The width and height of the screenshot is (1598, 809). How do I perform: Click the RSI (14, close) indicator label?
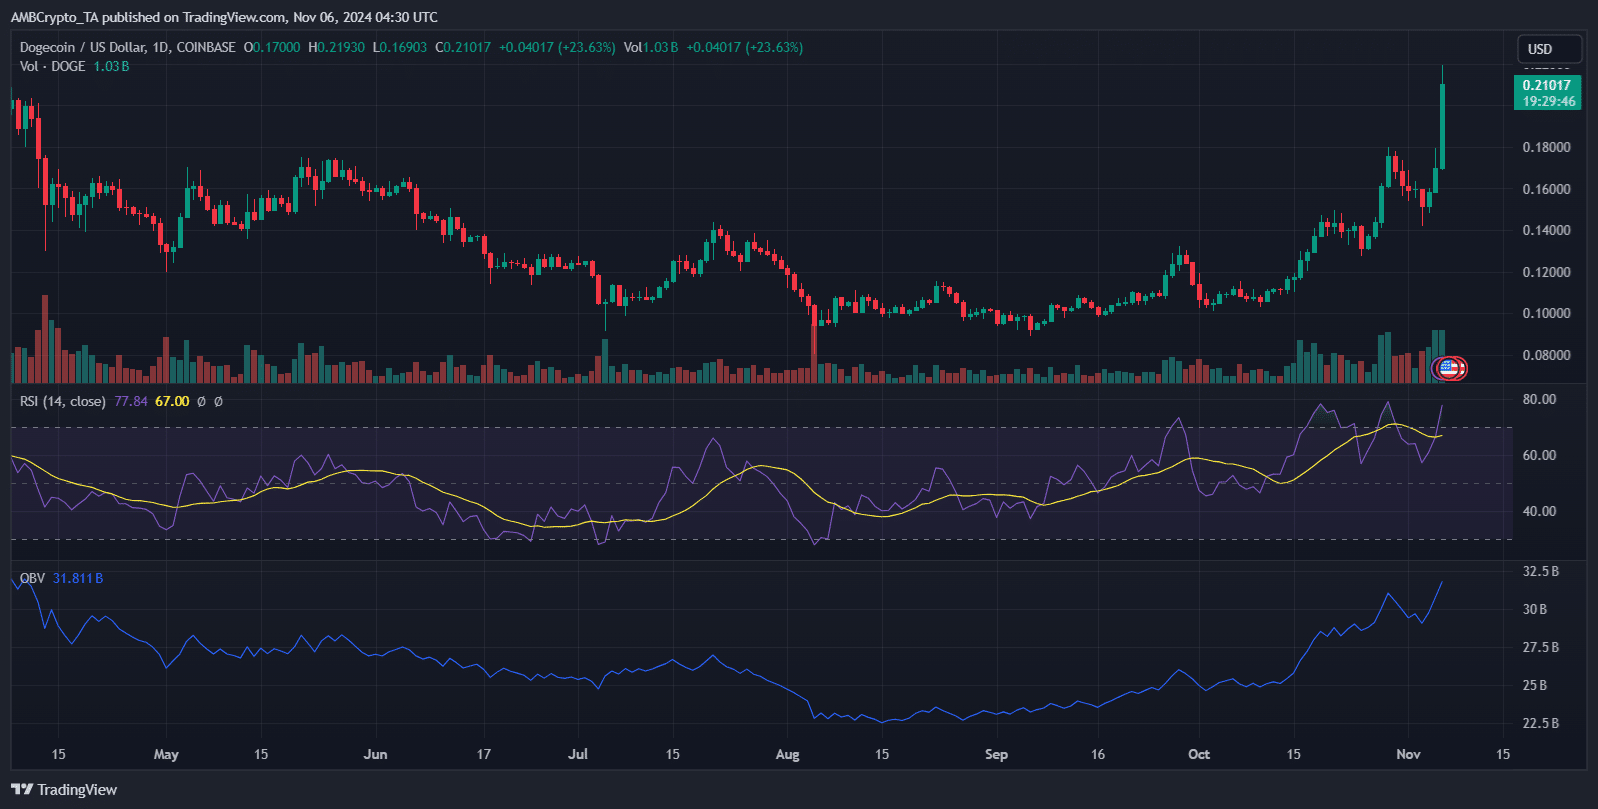point(63,401)
